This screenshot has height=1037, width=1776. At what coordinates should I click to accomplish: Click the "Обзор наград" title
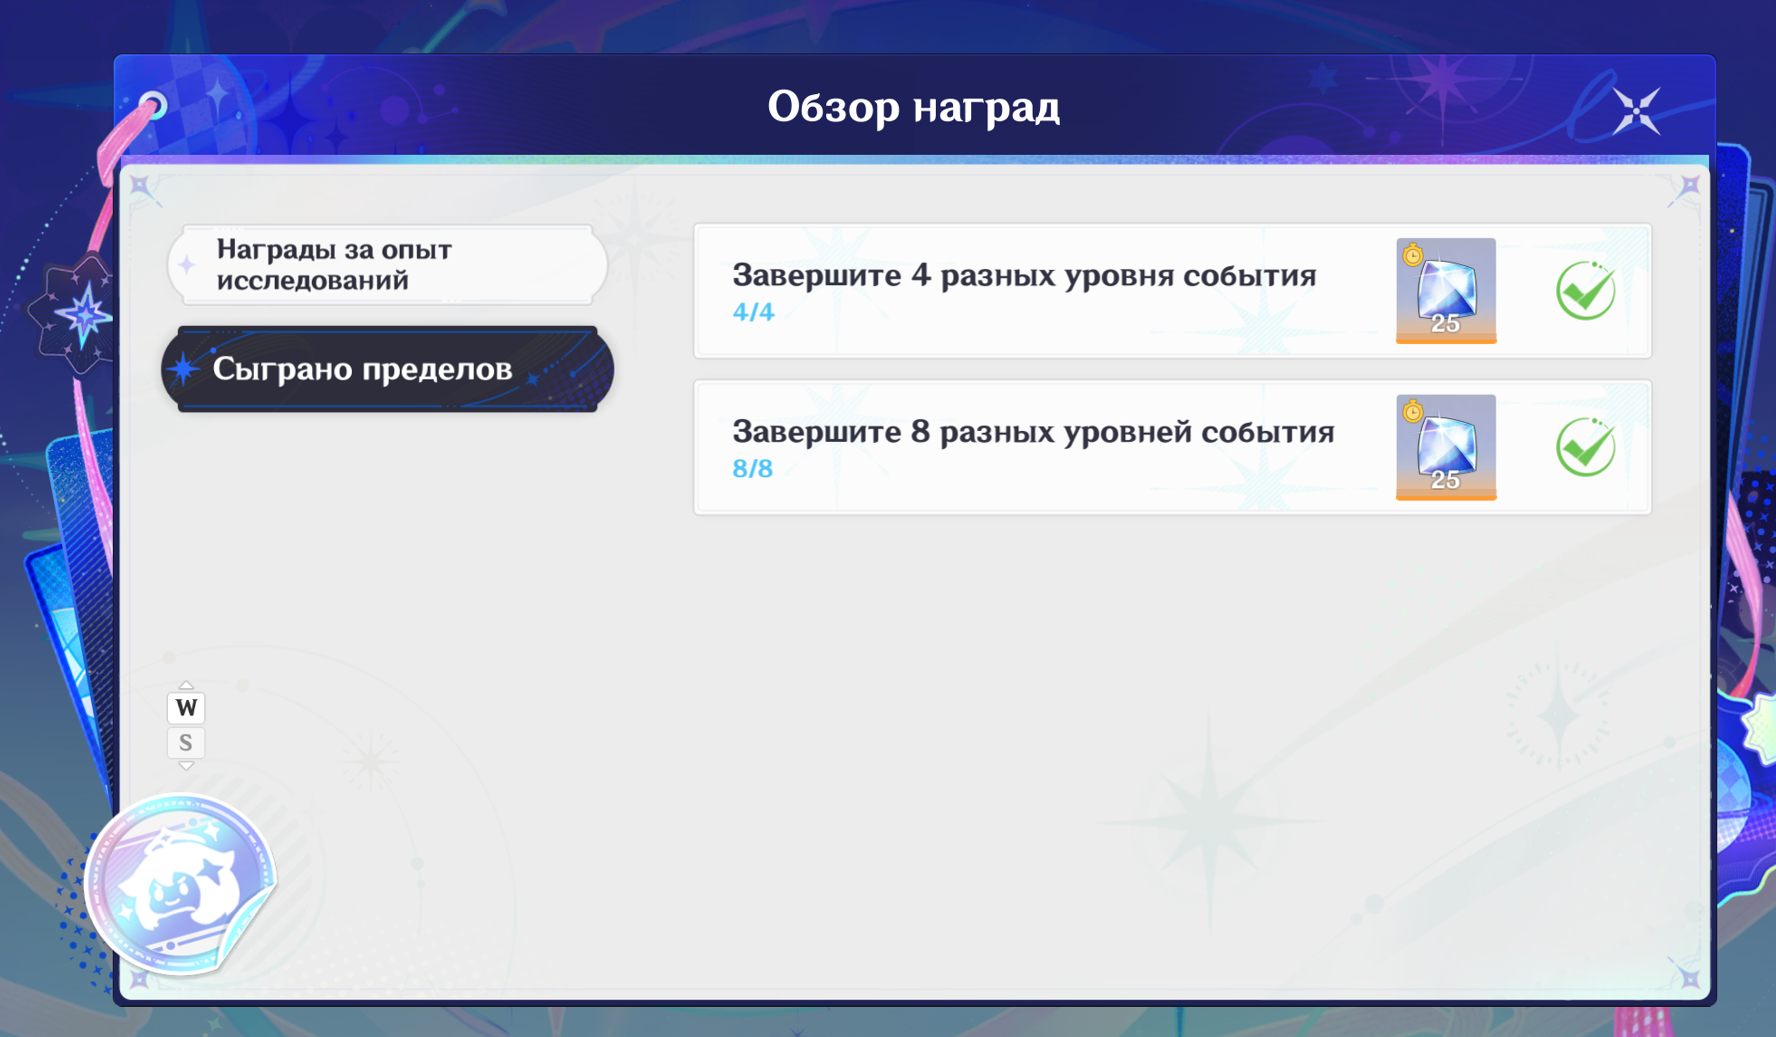914,107
